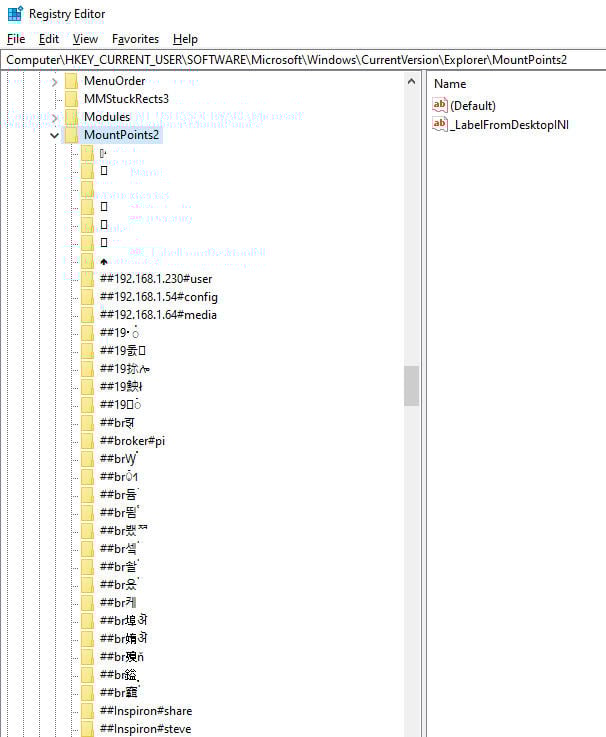Viewport: 606px width, 737px height.
Task: Click folder icon of ##broker#pi
Action: [x=87, y=441]
